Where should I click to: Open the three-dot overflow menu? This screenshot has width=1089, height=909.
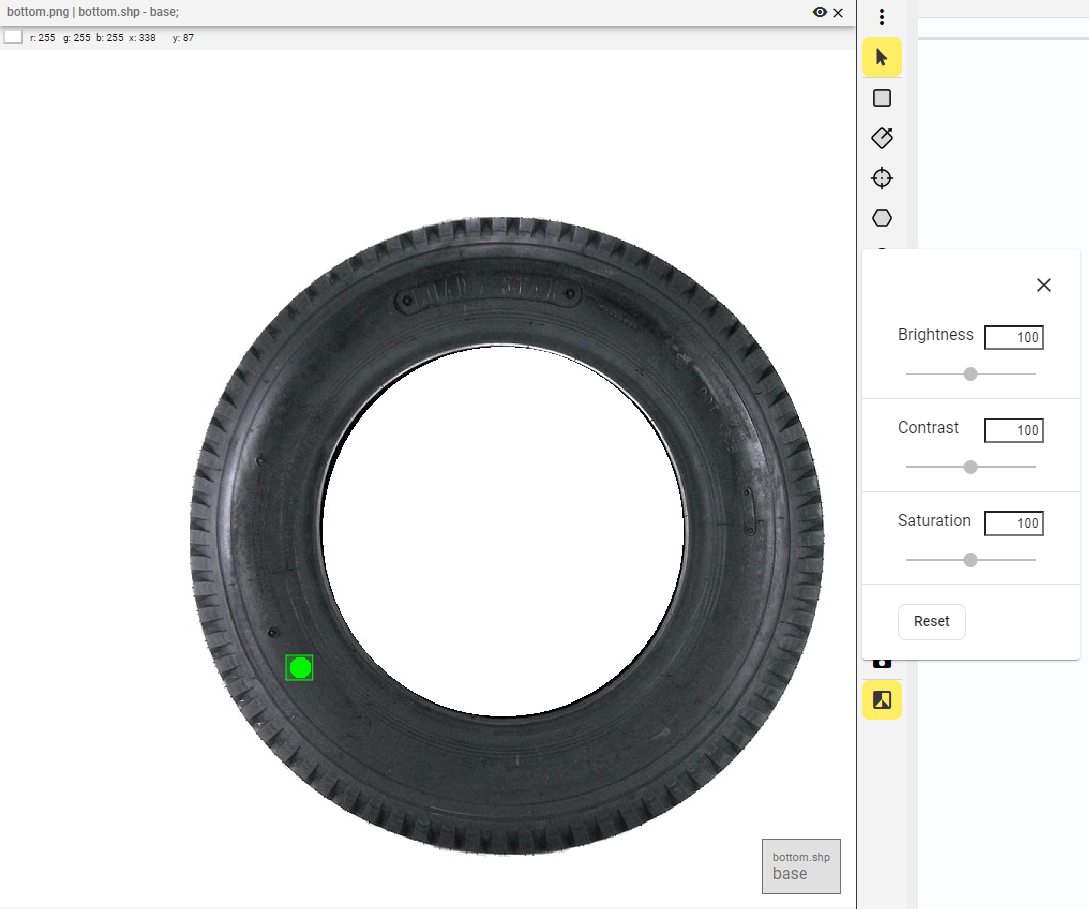(881, 17)
